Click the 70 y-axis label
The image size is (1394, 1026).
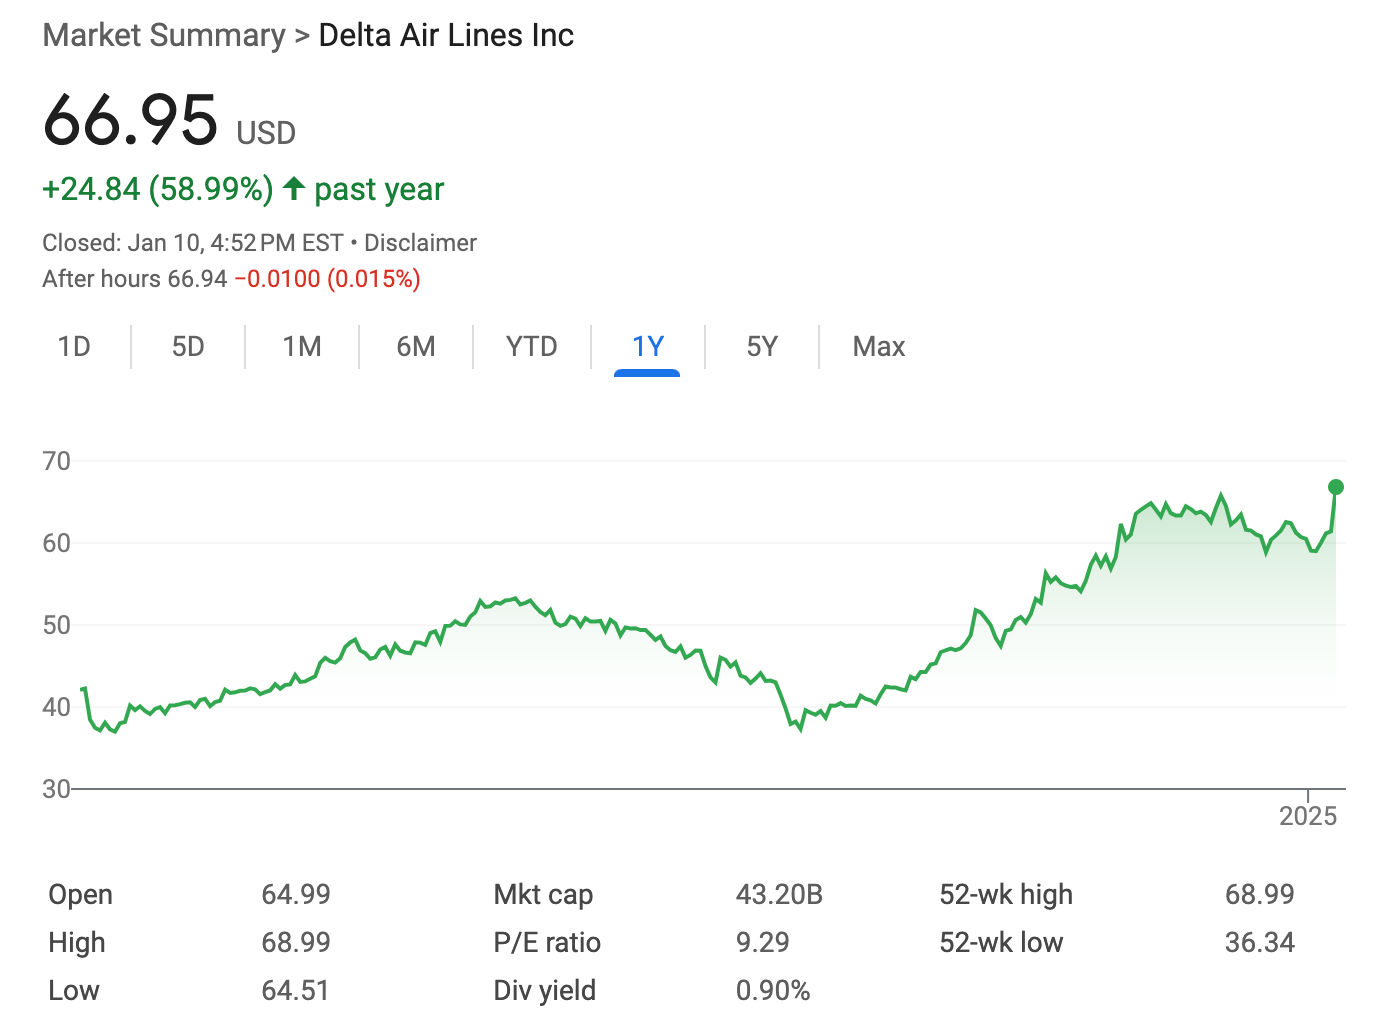pos(57,461)
